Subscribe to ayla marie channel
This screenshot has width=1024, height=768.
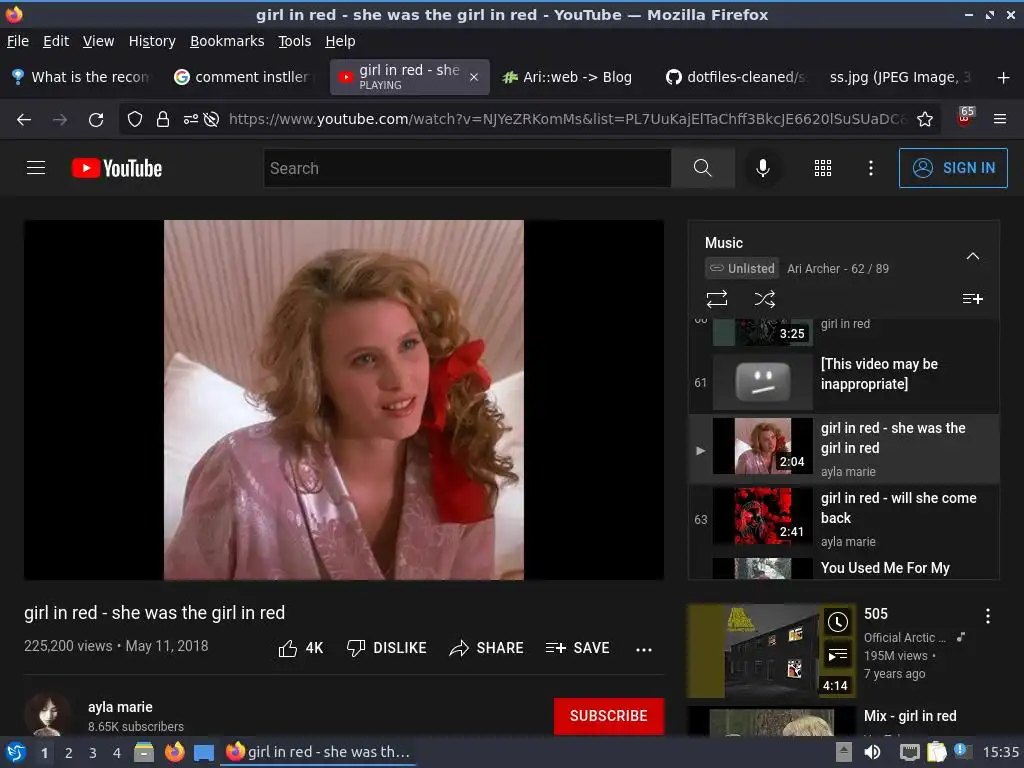pos(609,716)
